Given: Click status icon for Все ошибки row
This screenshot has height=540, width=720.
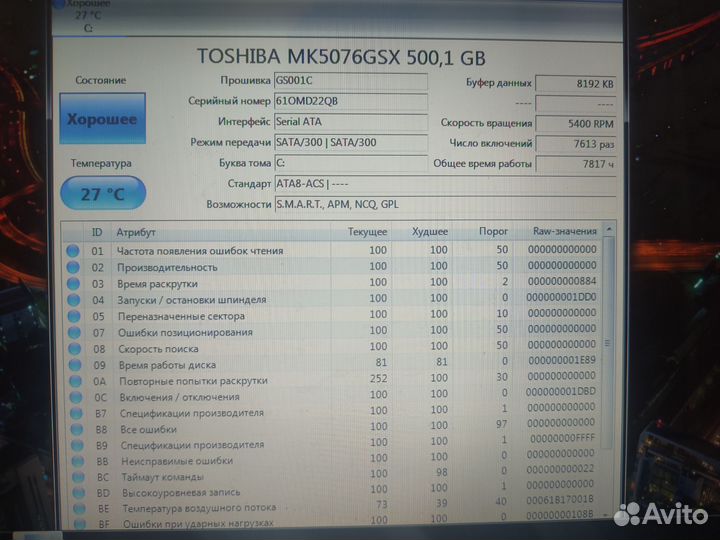Looking at the screenshot, I should [x=77, y=429].
